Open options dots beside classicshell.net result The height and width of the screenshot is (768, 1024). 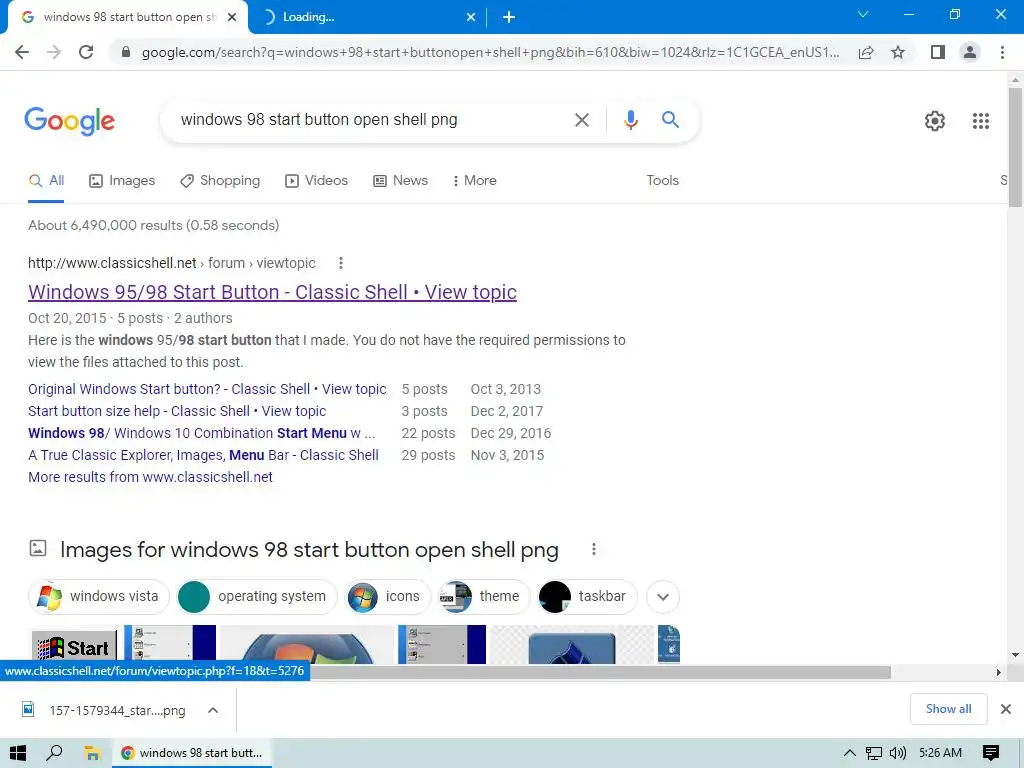340,263
